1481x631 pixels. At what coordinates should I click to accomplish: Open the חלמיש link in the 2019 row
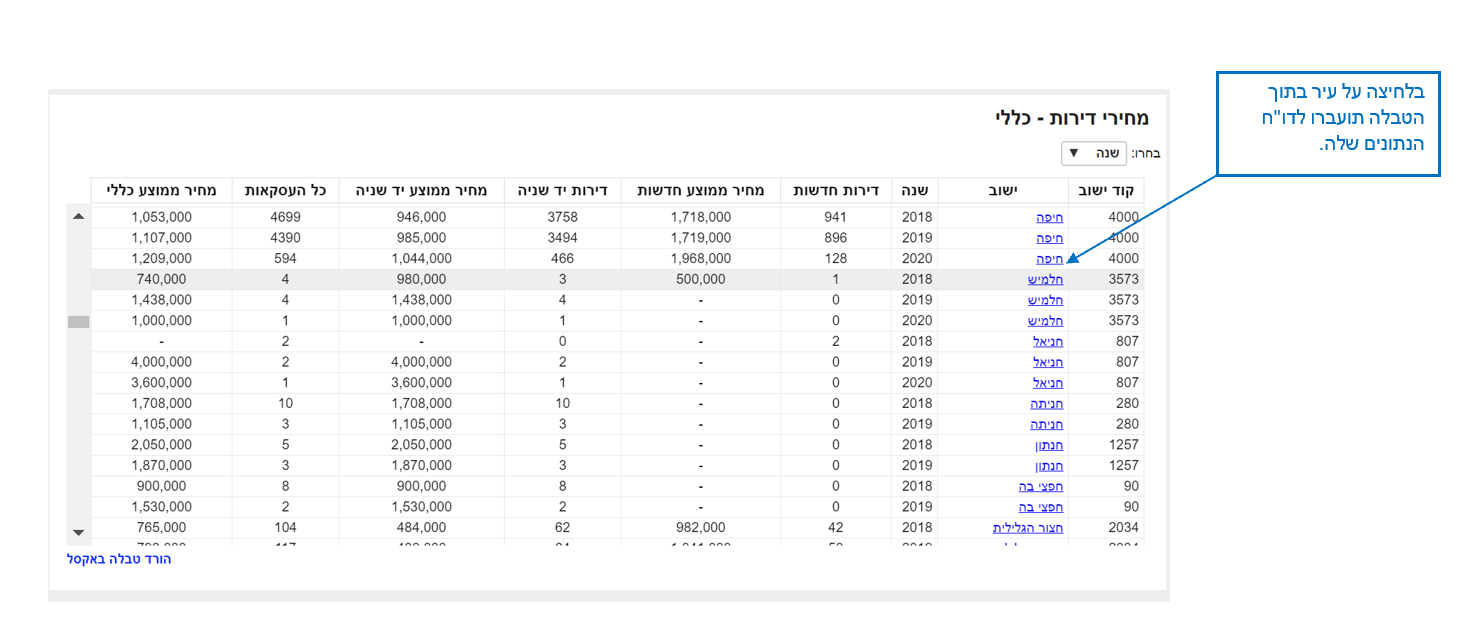1045,300
